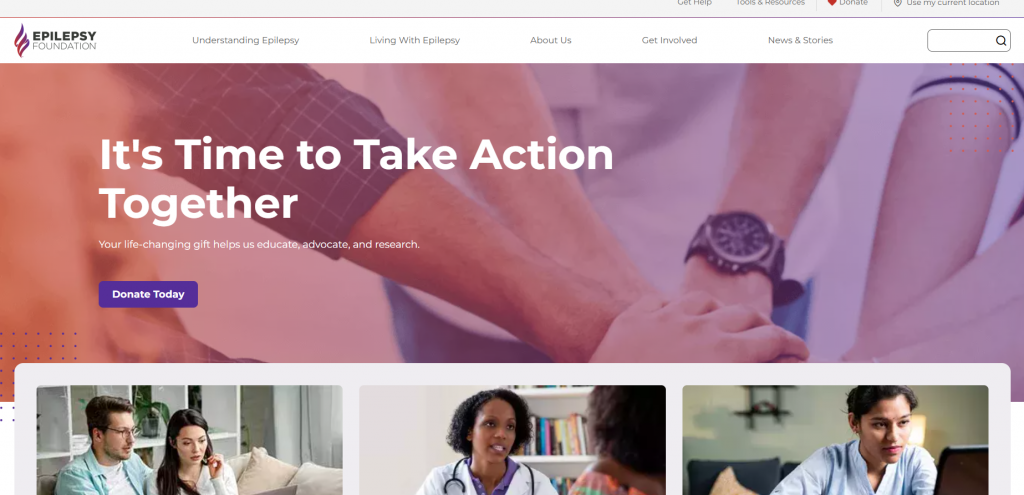Click the Get Help link
This screenshot has width=1024, height=495.
click(694, 3)
